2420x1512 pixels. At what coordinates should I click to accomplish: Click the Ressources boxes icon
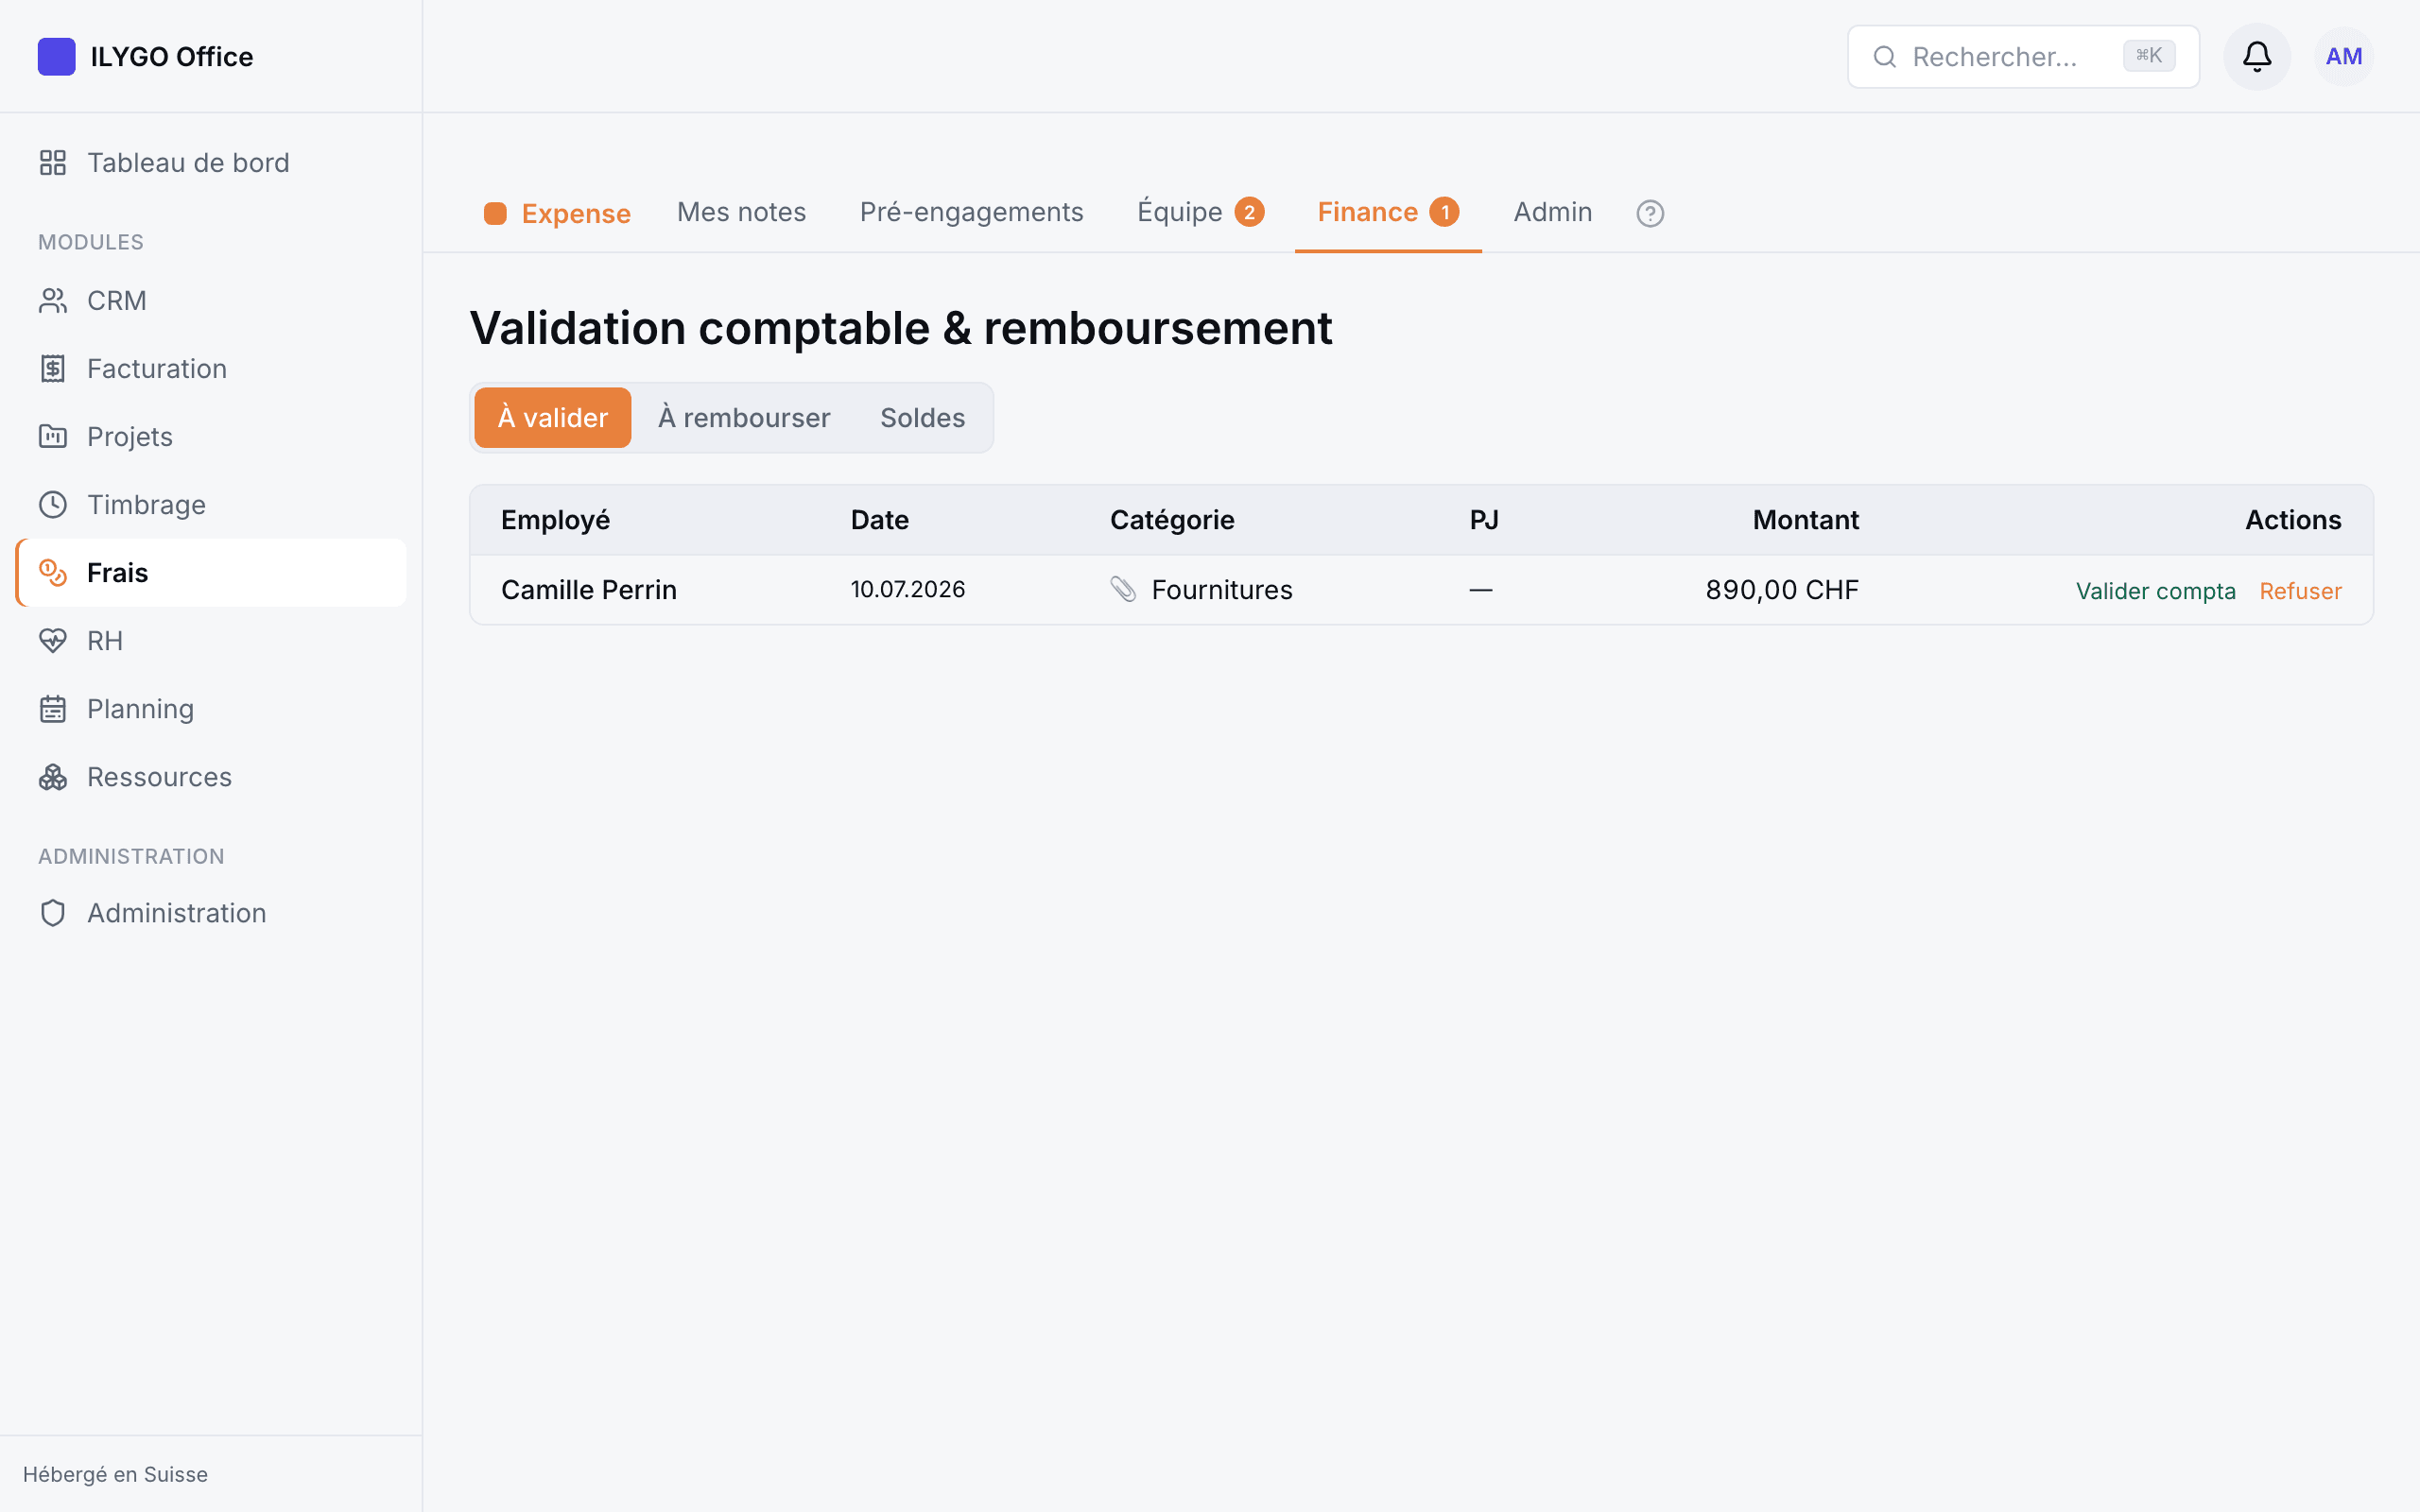[53, 776]
